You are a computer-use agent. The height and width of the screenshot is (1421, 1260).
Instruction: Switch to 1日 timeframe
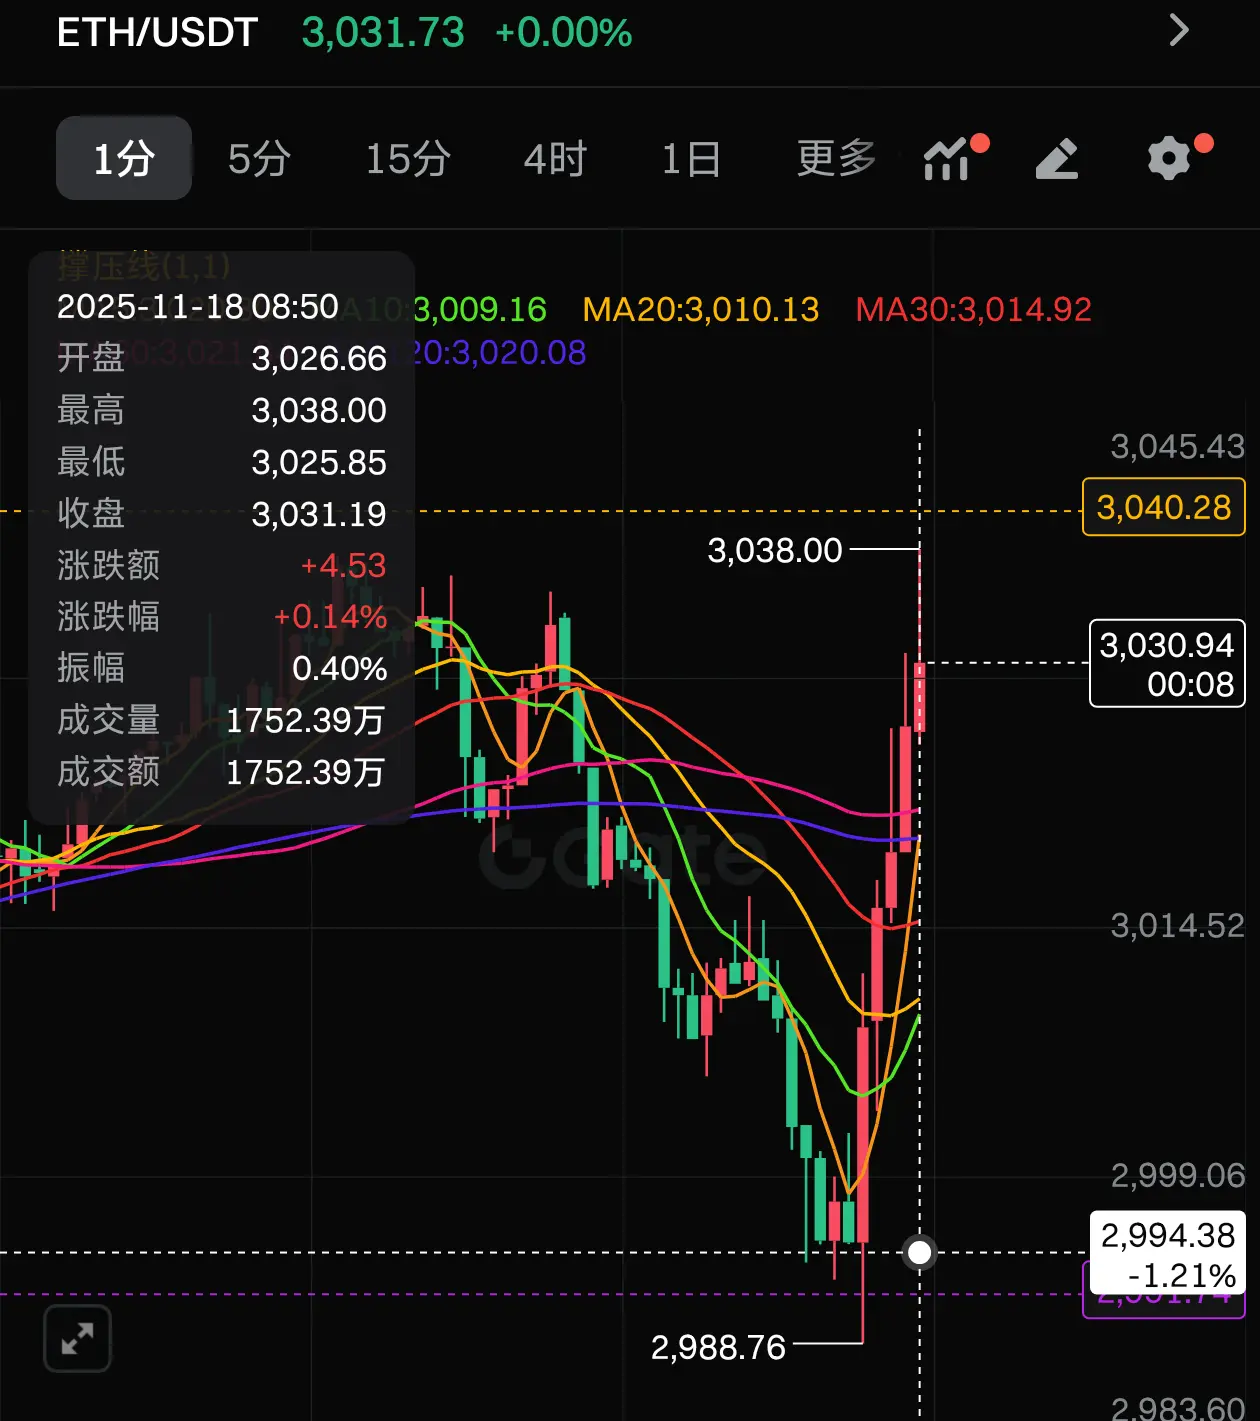(690, 158)
